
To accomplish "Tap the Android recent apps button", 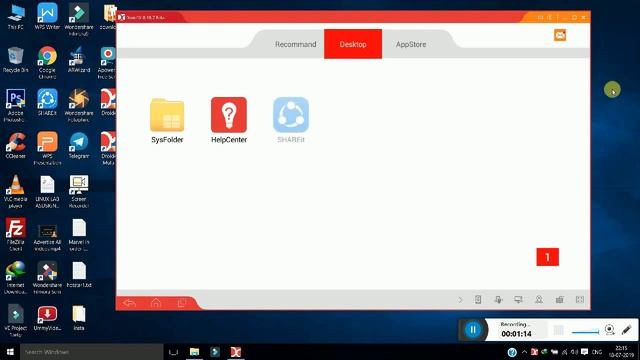I will click(182, 303).
